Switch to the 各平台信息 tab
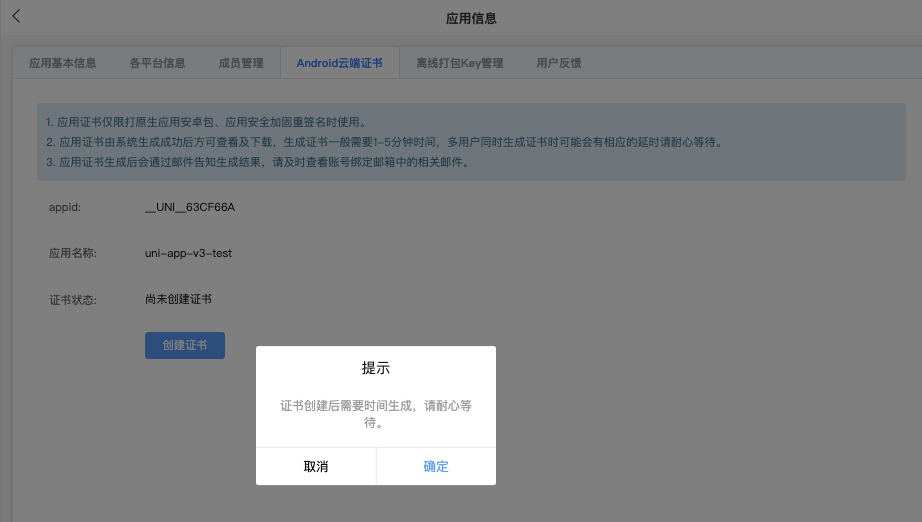 point(157,63)
